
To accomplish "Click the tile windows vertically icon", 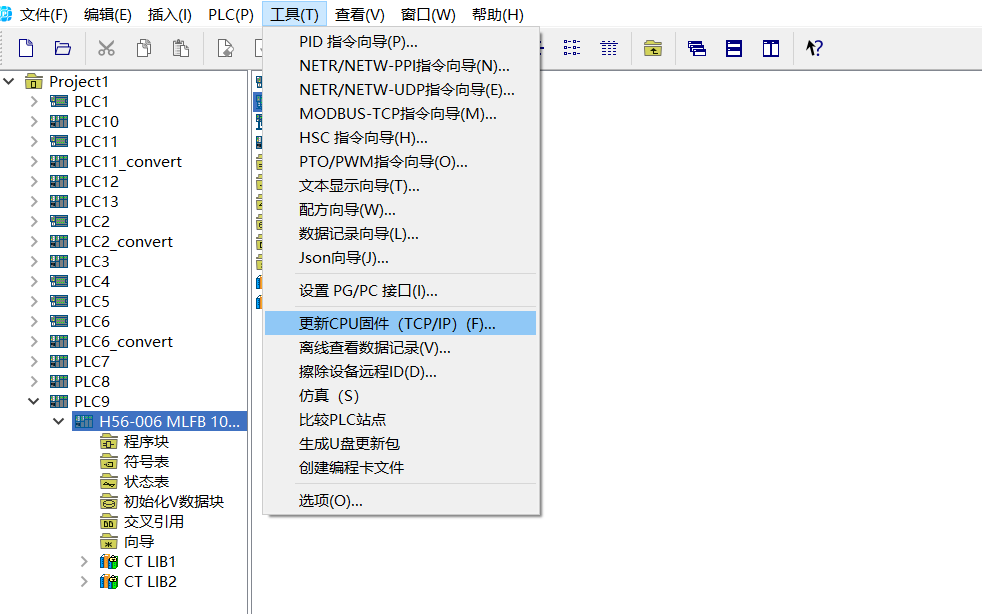I will tap(770, 48).
